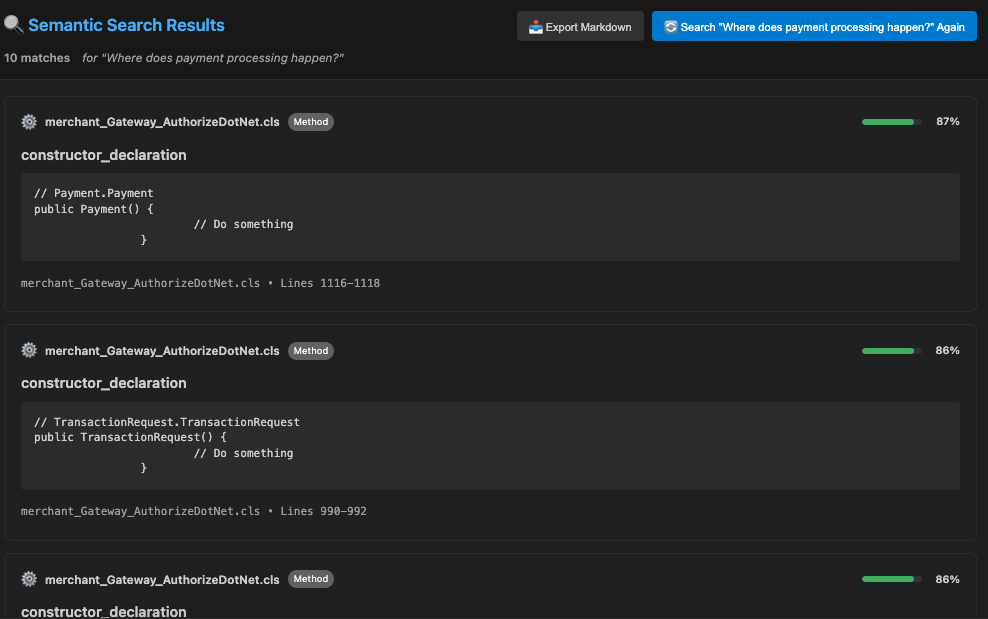
Task: Run Search "Where does payment processing happen?" Again
Action: coord(814,27)
